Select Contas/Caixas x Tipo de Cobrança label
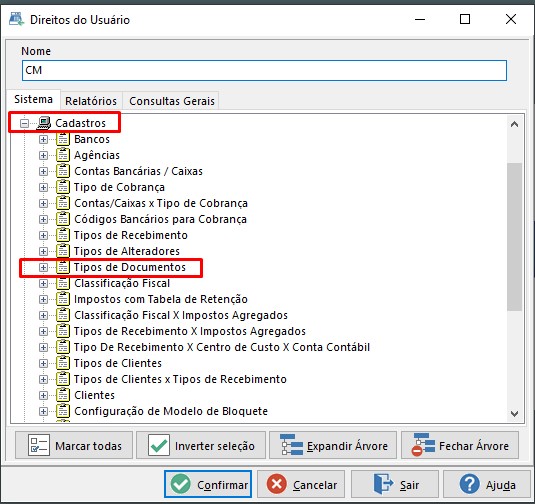 (x=161, y=203)
